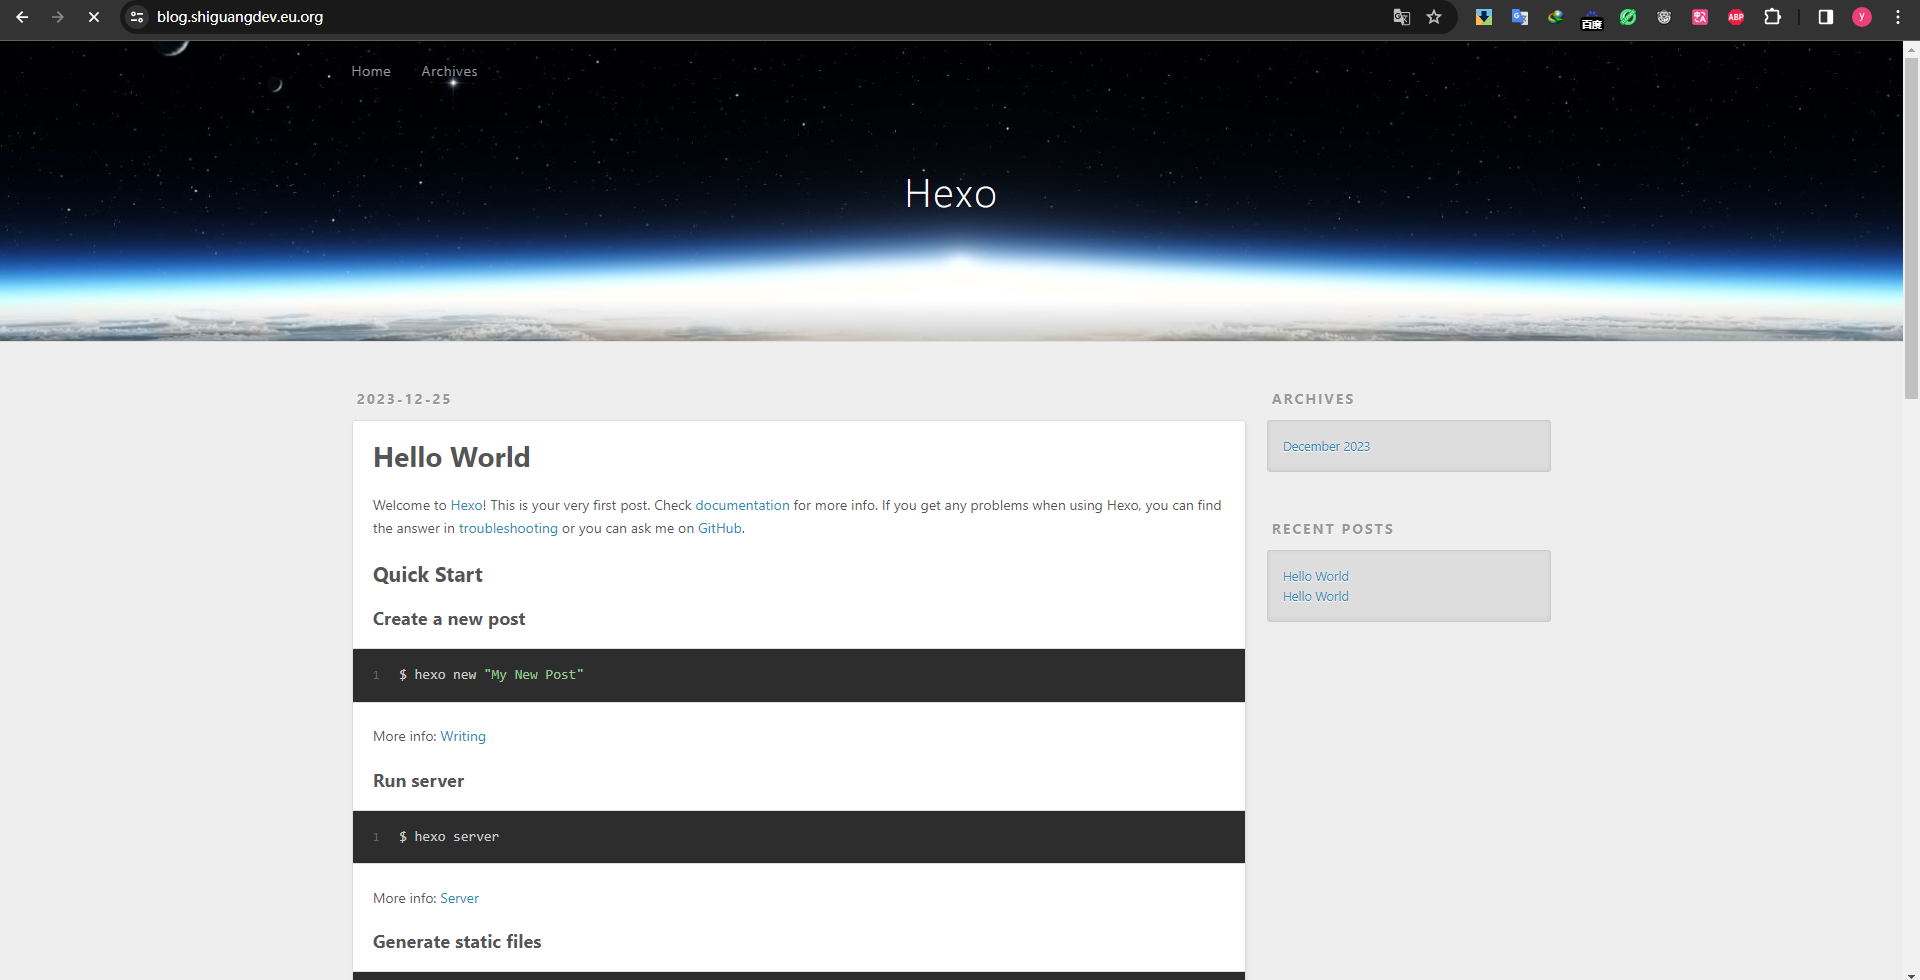Click the page vertical scrollbar thumb
Screen dimensions: 1920x980
coord(1911,228)
